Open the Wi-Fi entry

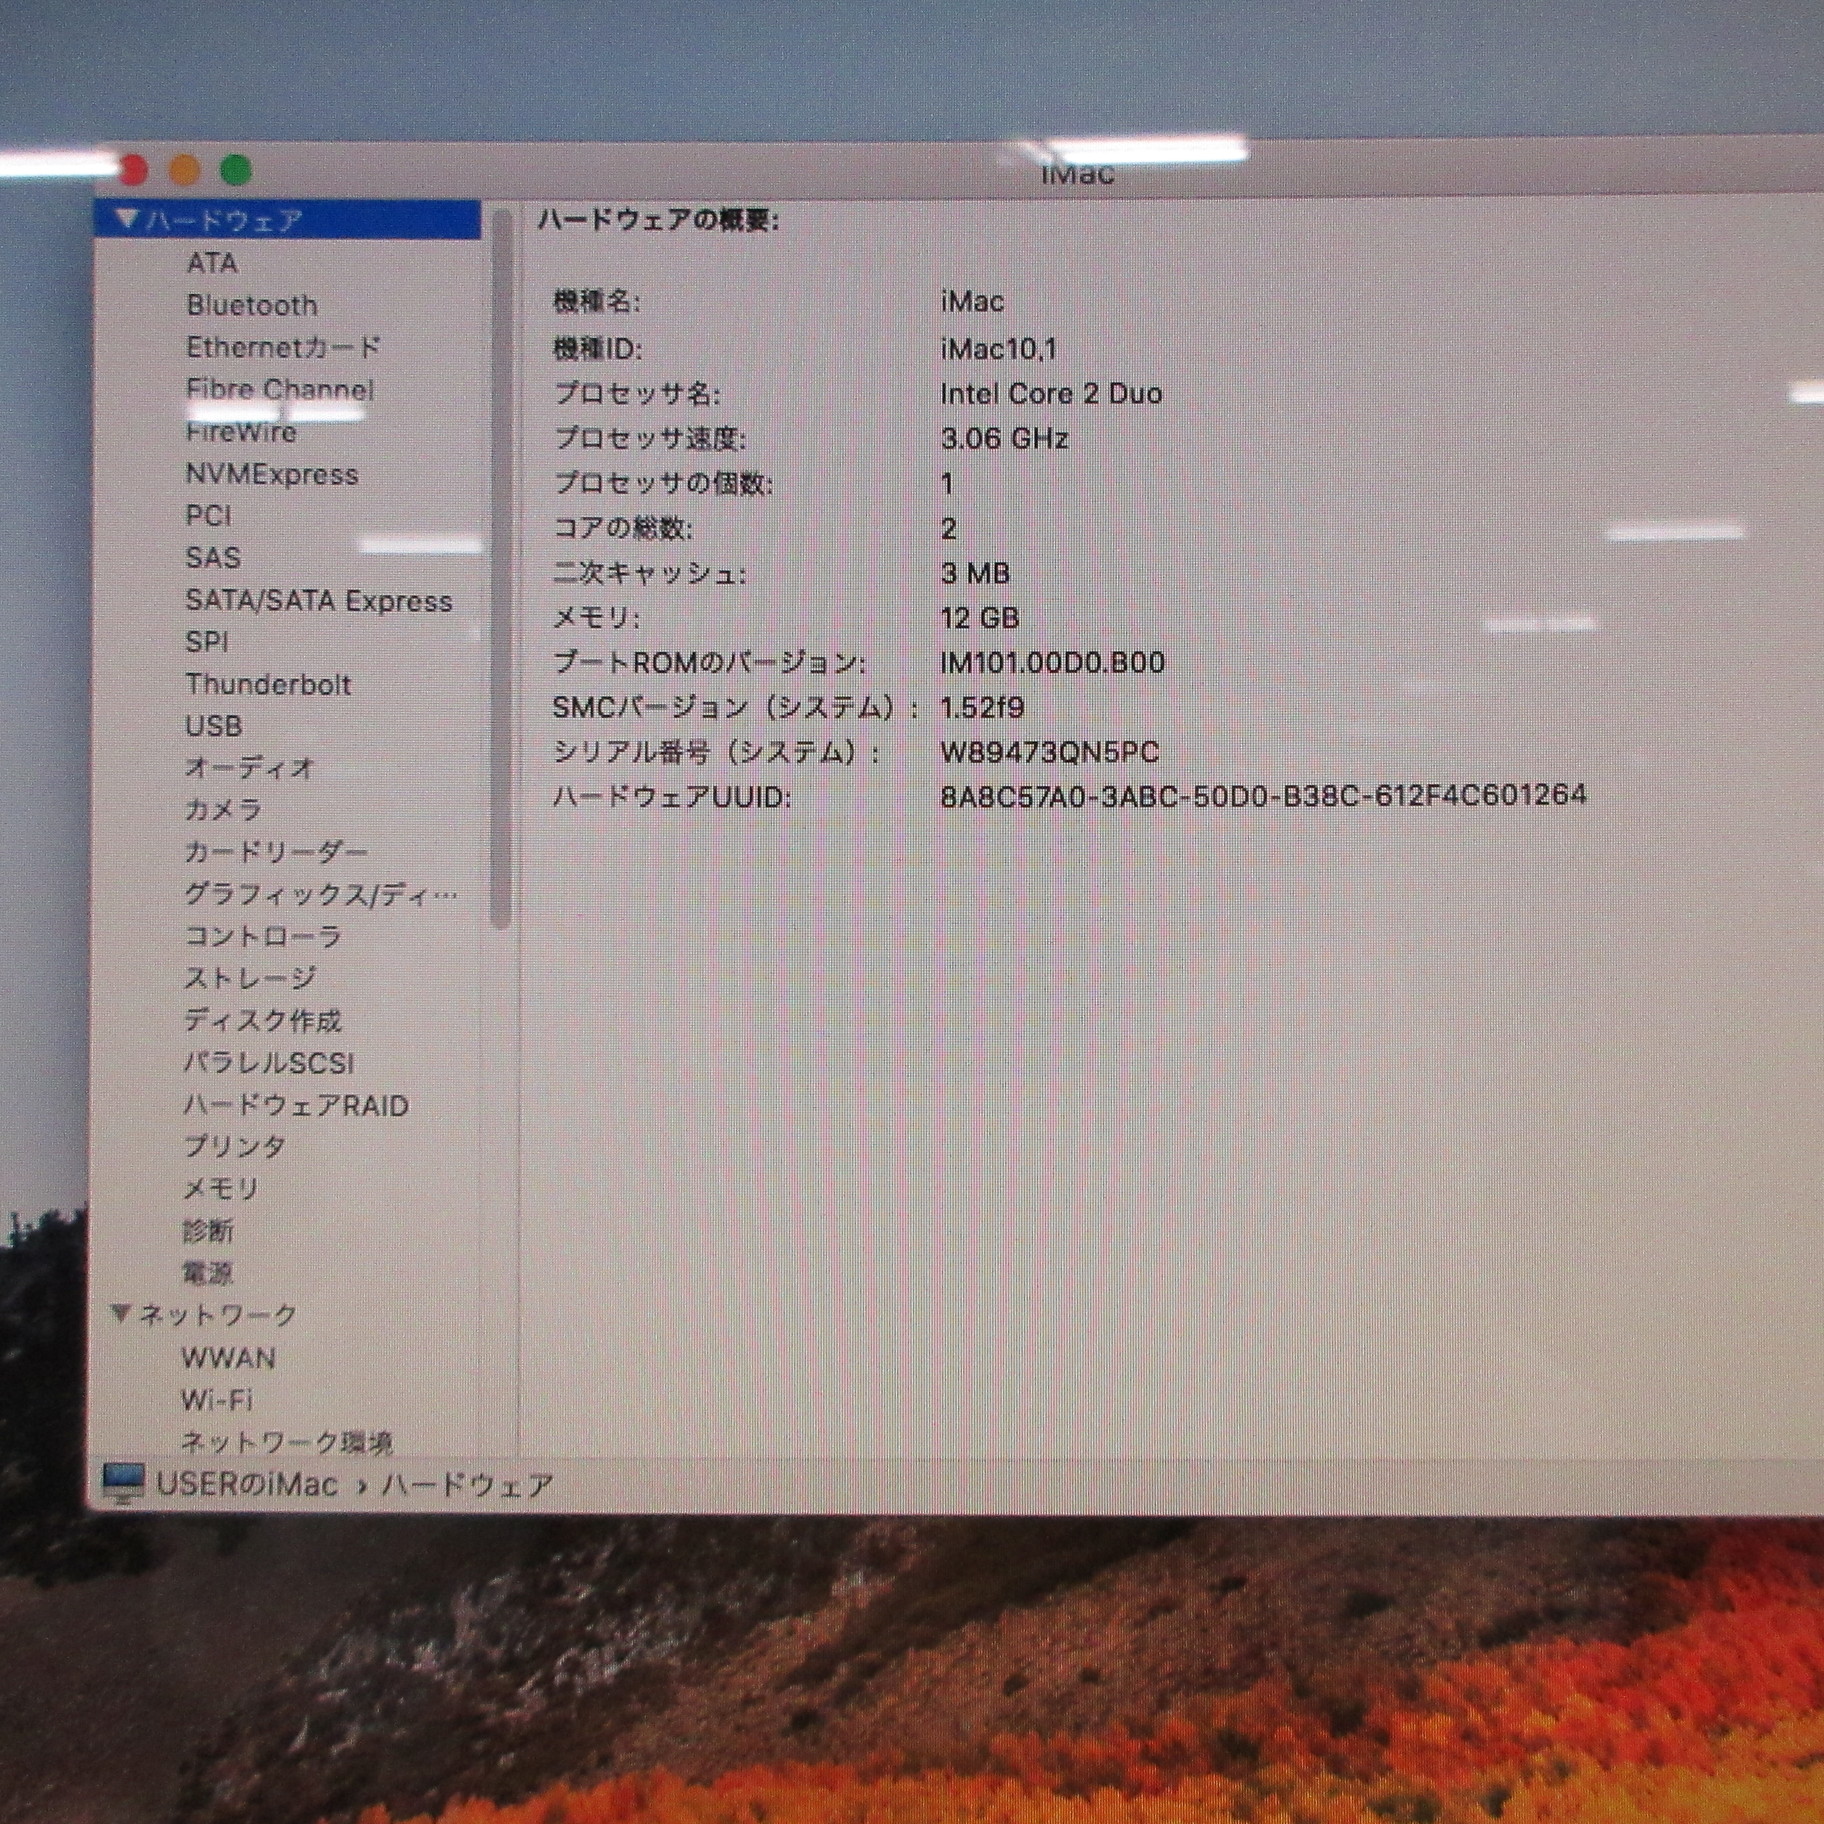click(x=217, y=1400)
